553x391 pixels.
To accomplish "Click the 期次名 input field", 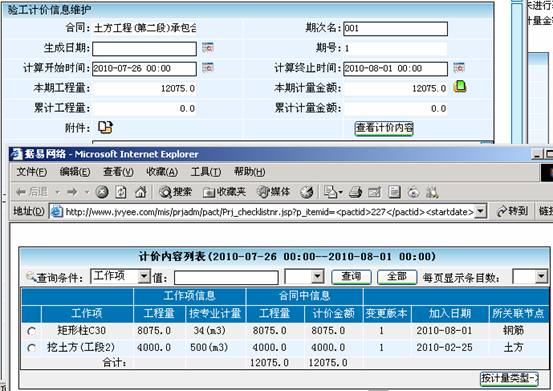I will click(395, 29).
